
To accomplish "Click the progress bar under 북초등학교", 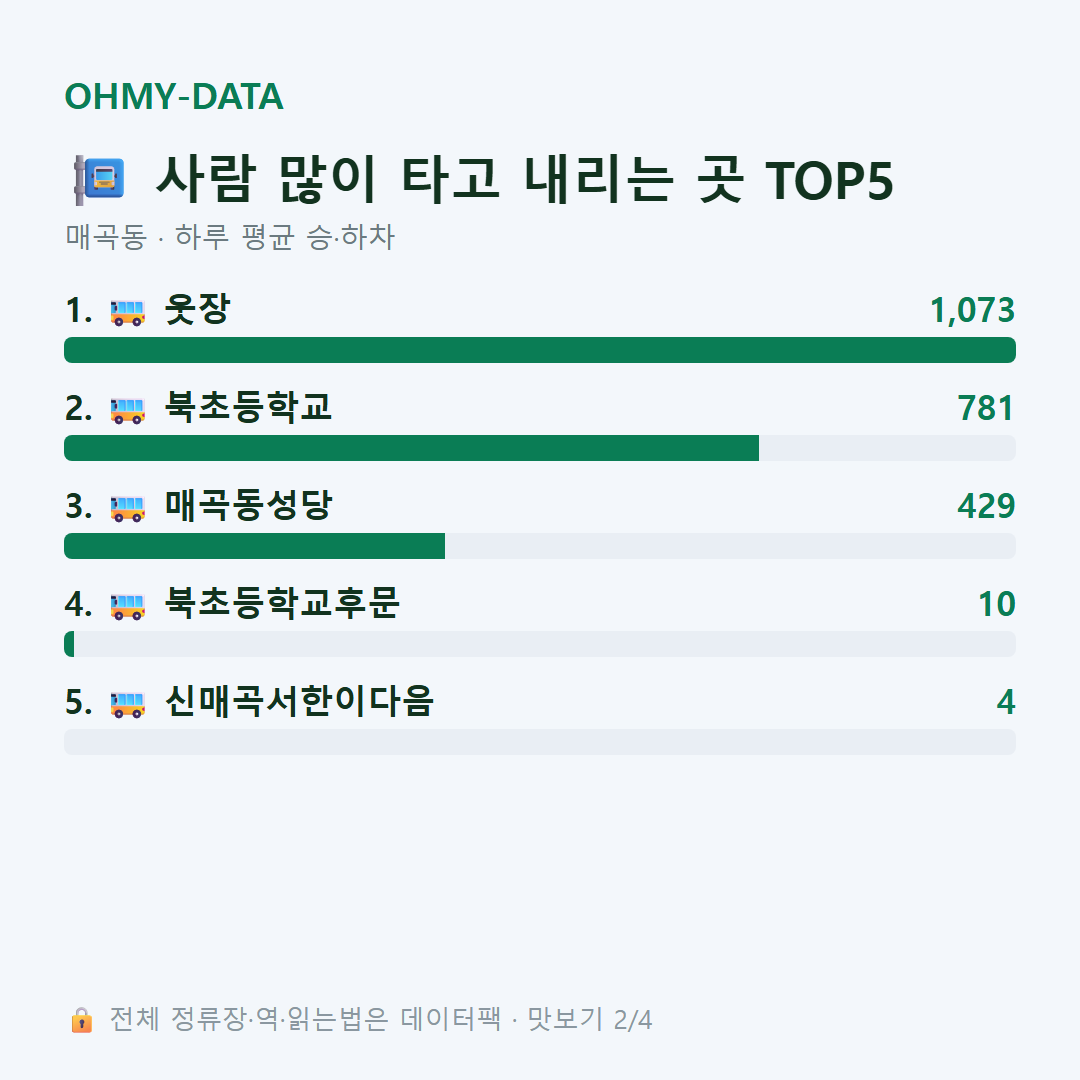I will pyautogui.click(x=540, y=448).
